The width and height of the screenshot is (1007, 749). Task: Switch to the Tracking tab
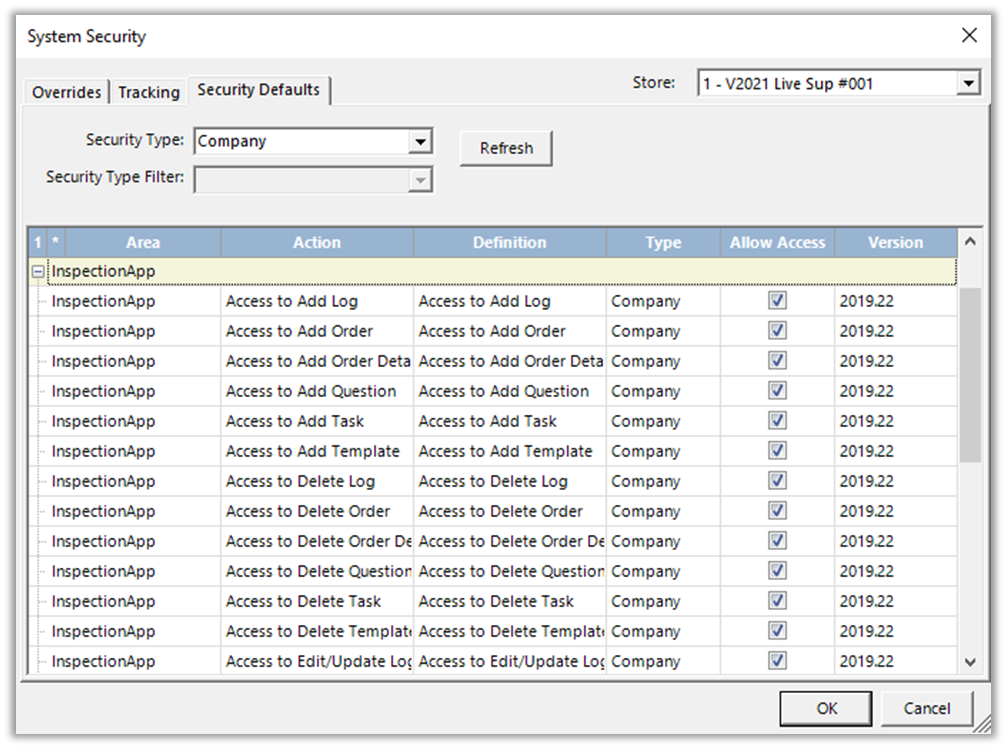149,92
